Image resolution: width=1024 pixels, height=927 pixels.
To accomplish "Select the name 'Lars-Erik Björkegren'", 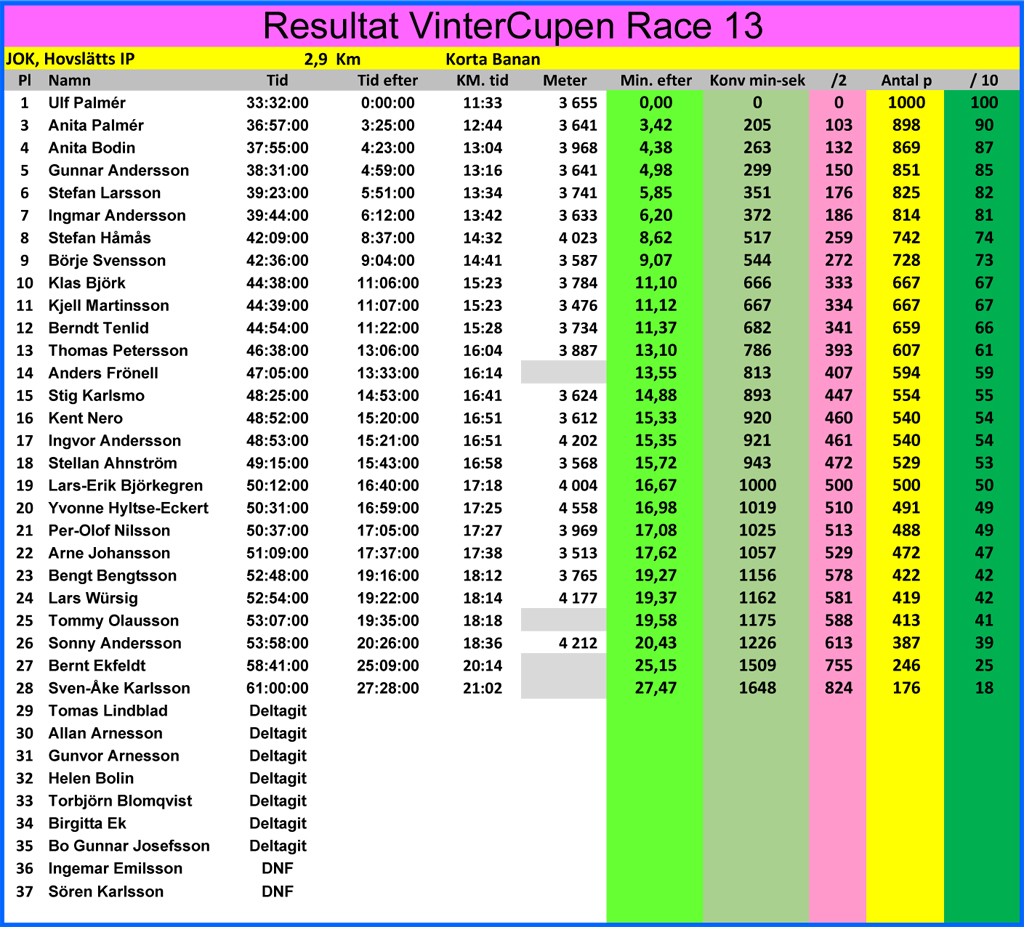I will tap(125, 486).
